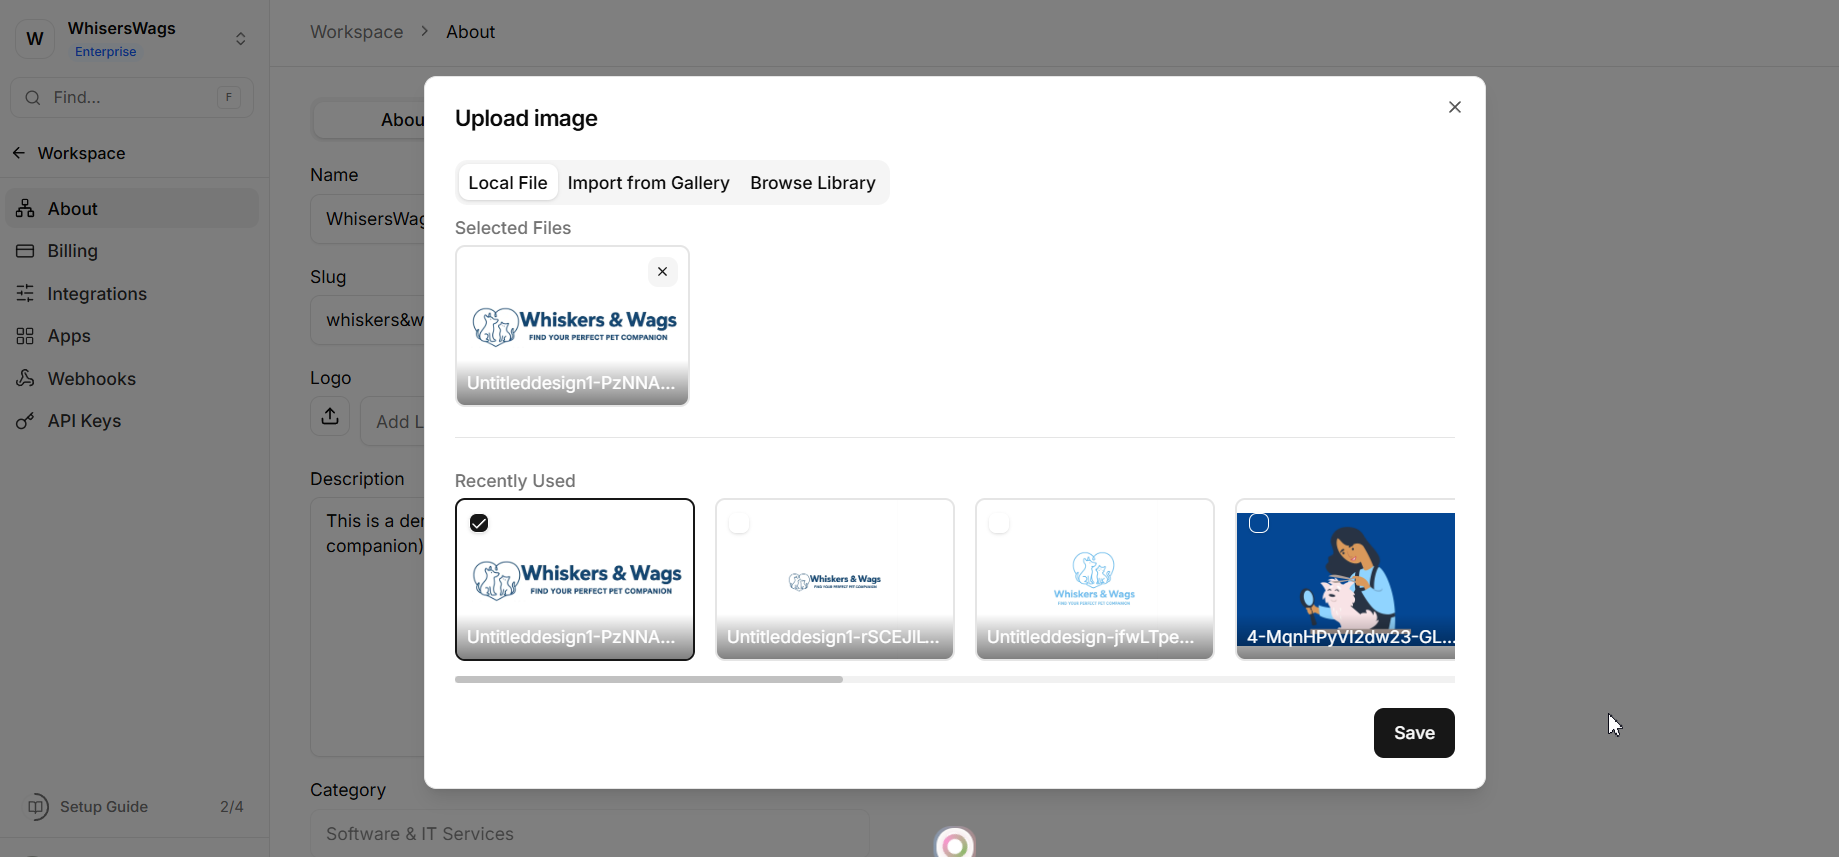Expand the WhisersWags workspace switcher
The image size is (1839, 857).
point(240,39)
